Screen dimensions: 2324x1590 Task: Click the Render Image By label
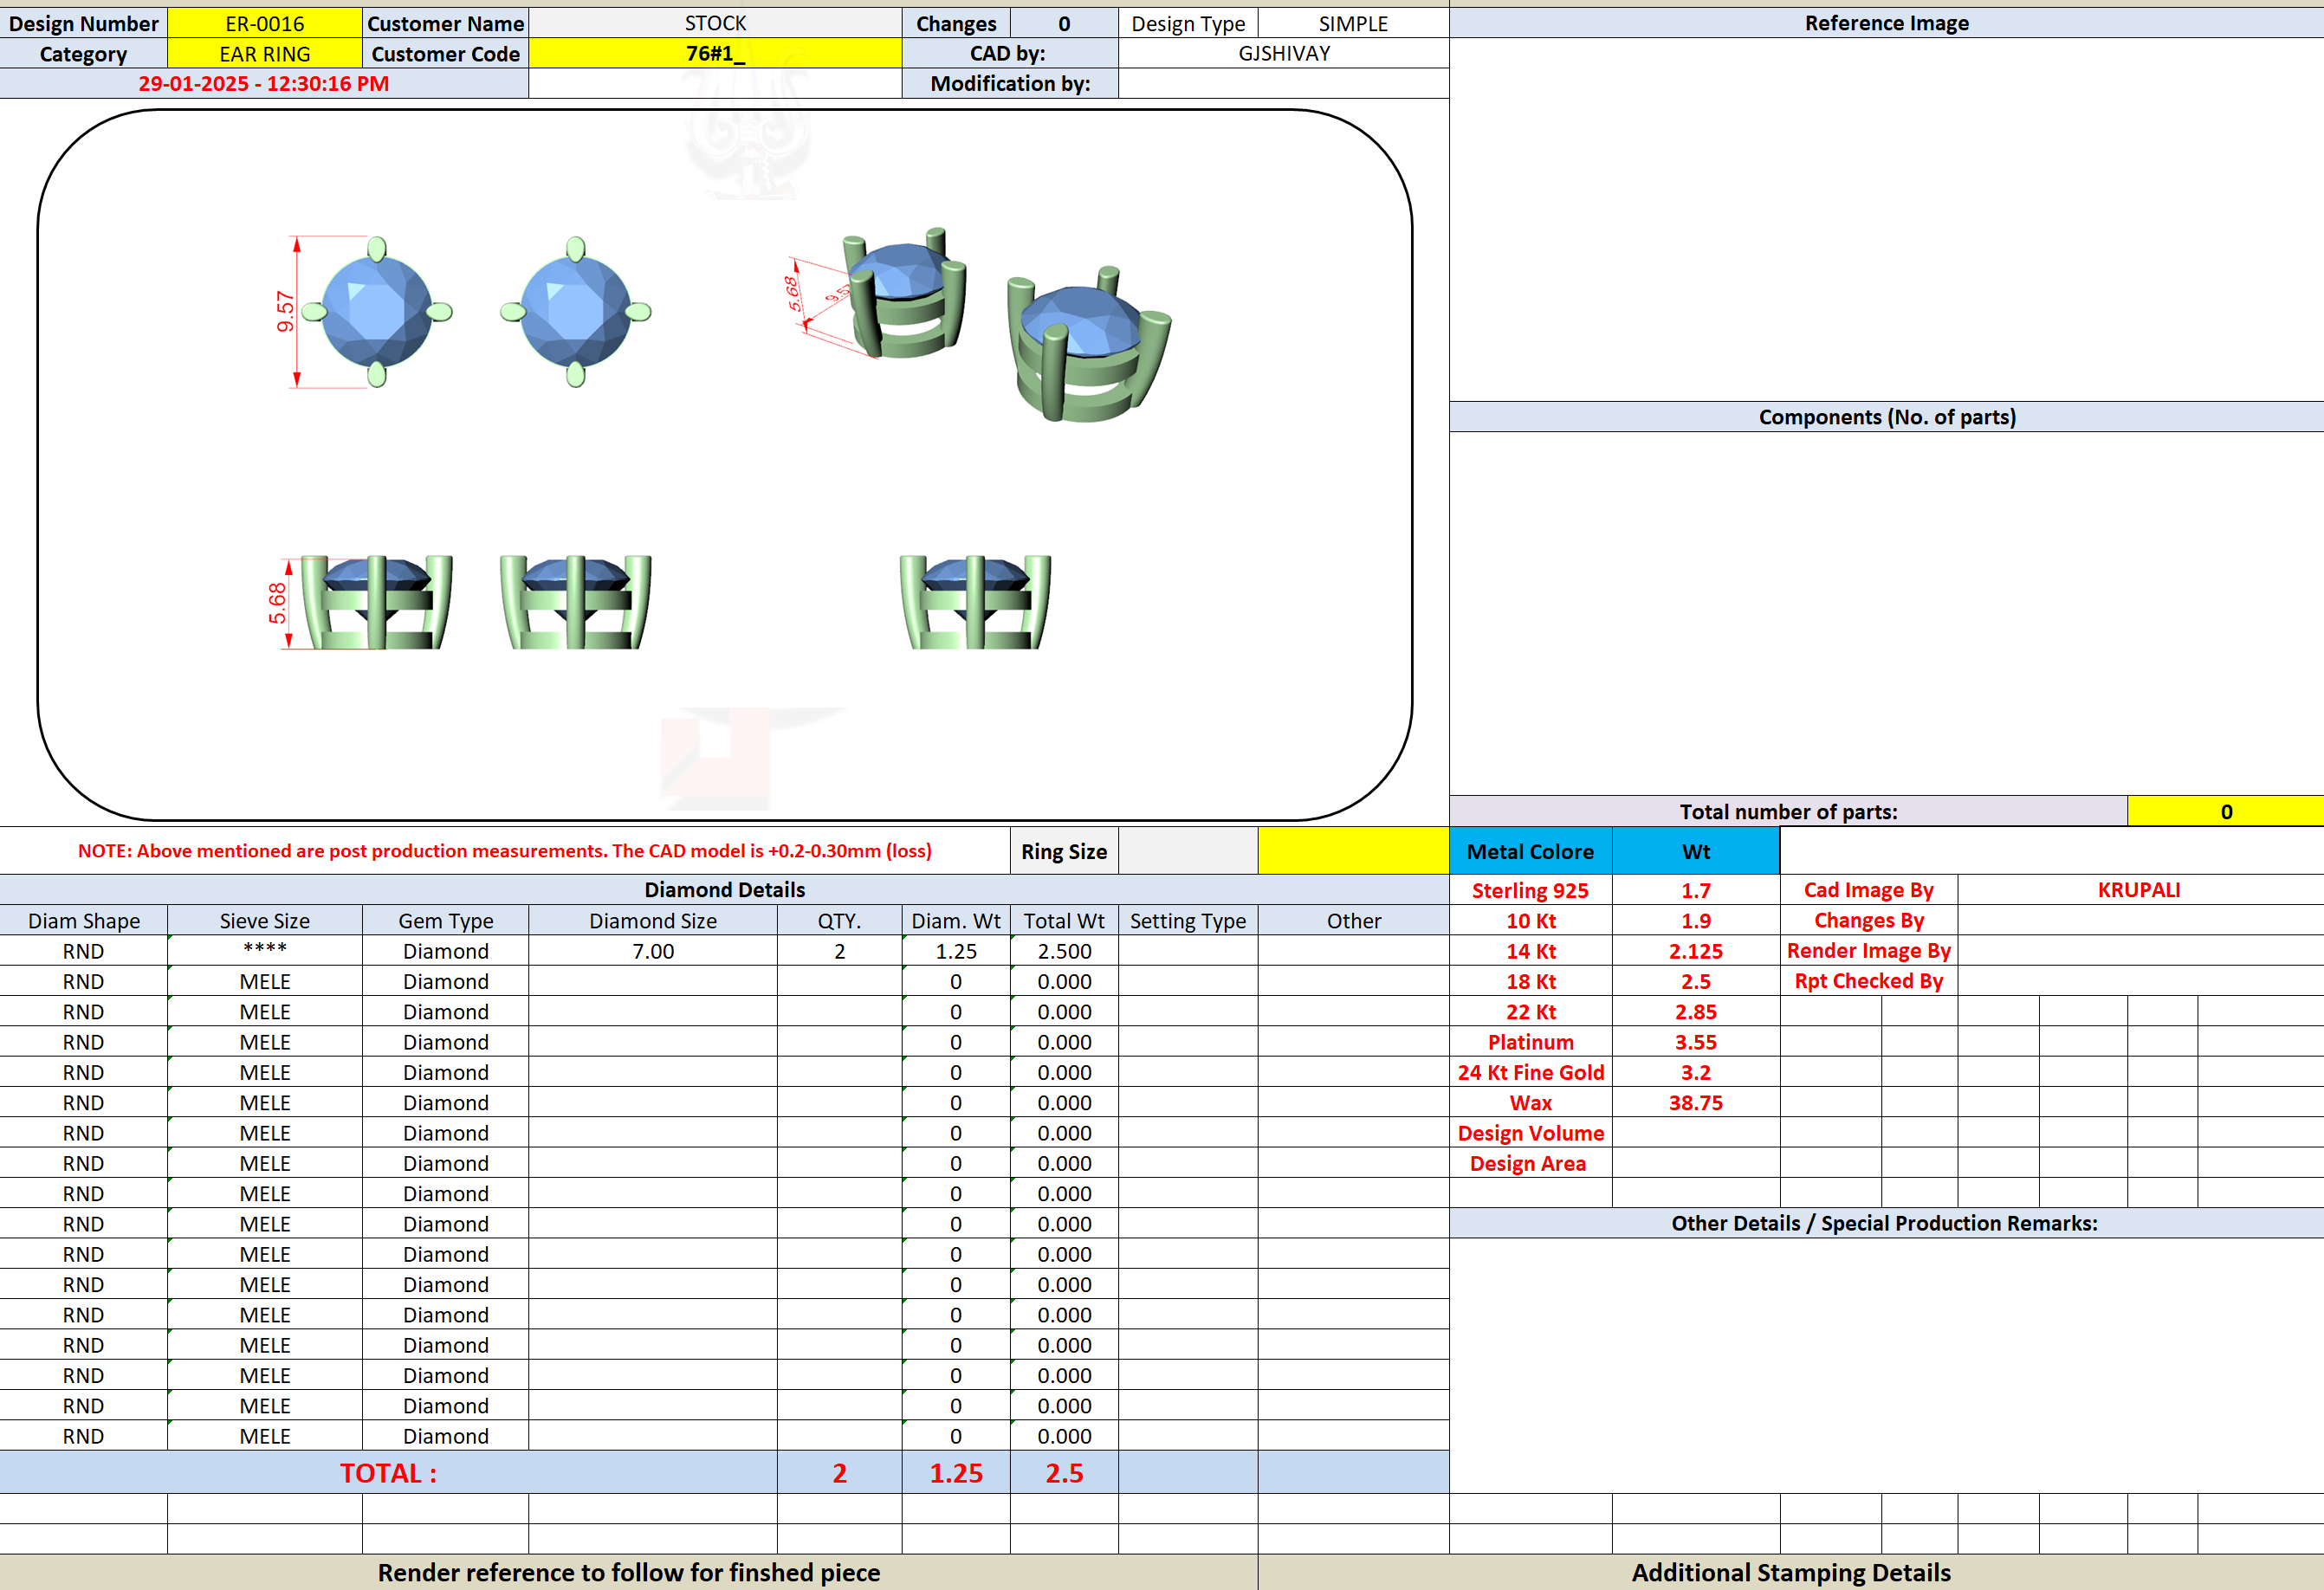1868,950
